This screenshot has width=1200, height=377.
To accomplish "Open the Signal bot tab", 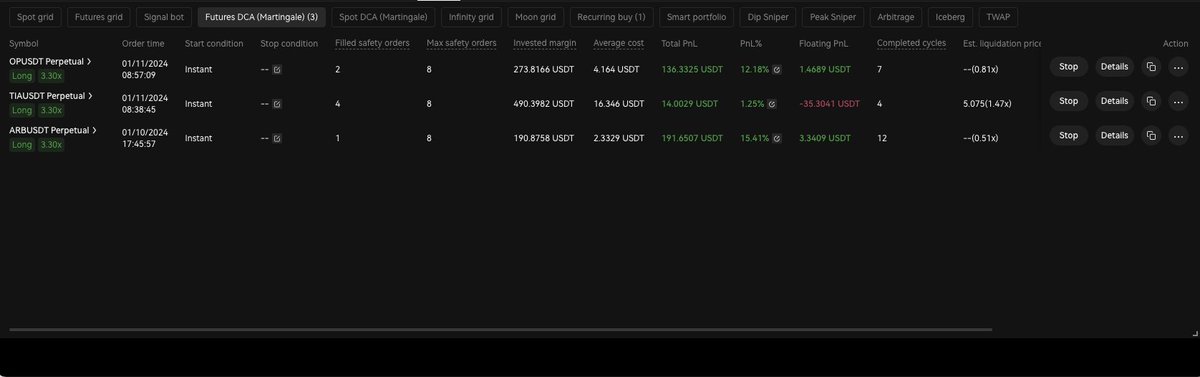I will pos(164,17).
